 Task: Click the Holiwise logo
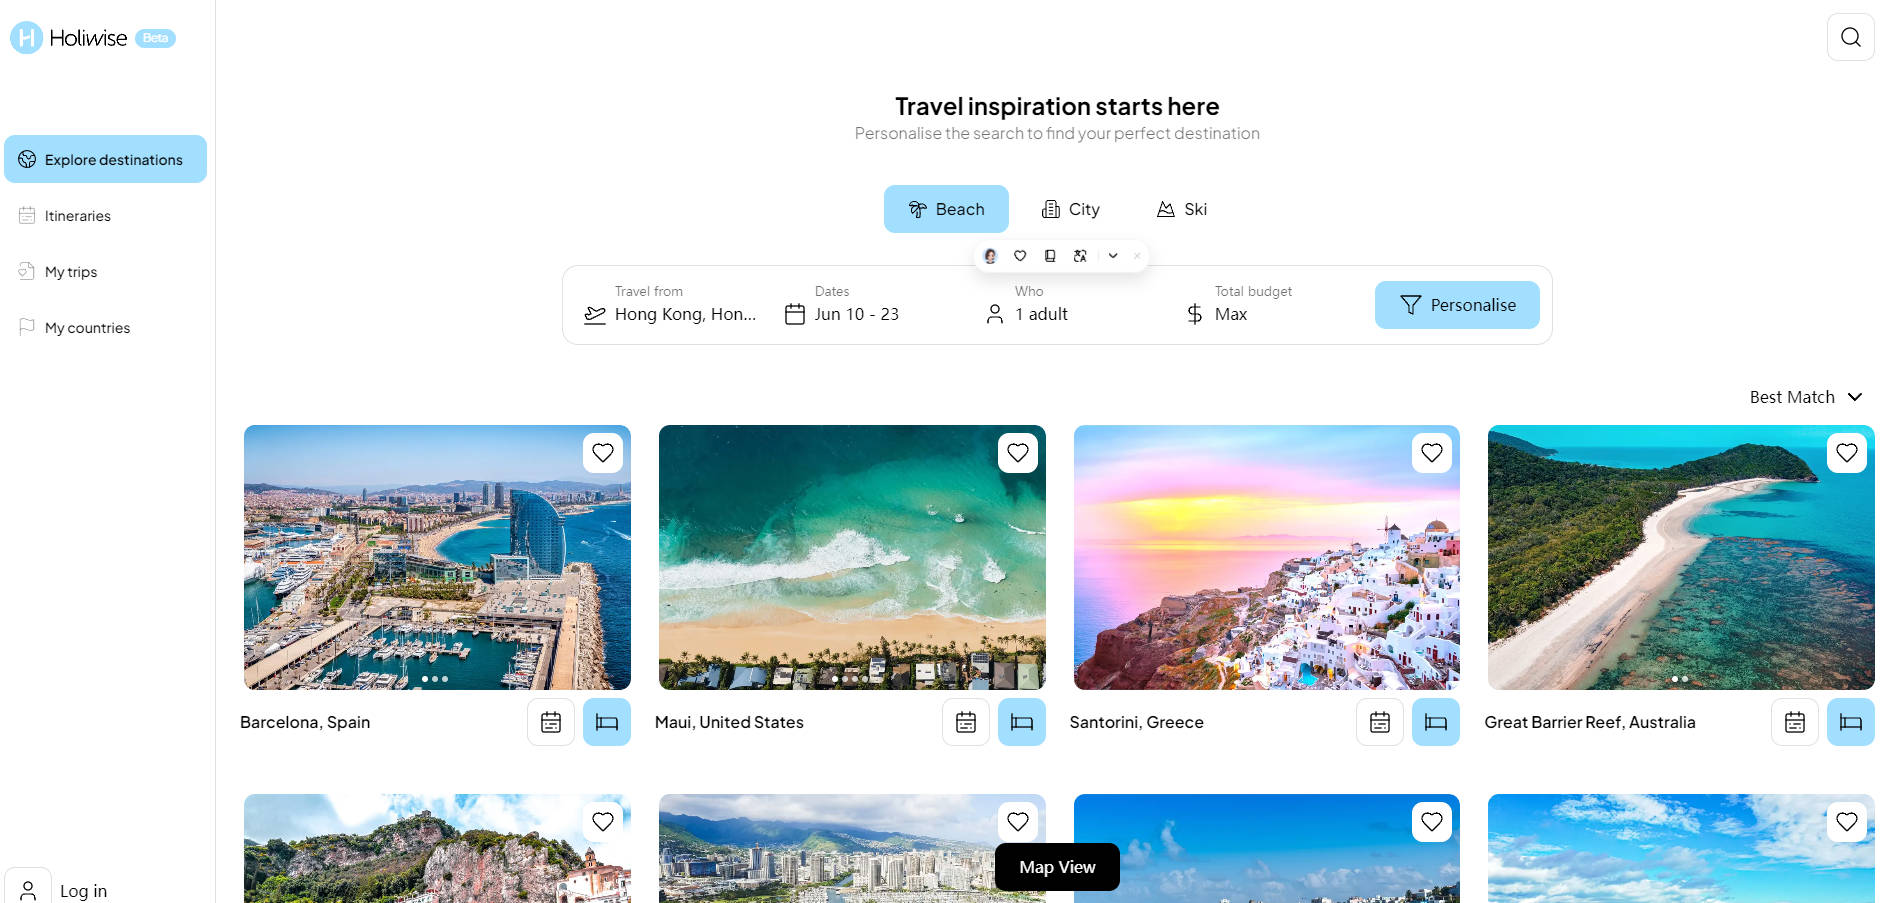70,38
